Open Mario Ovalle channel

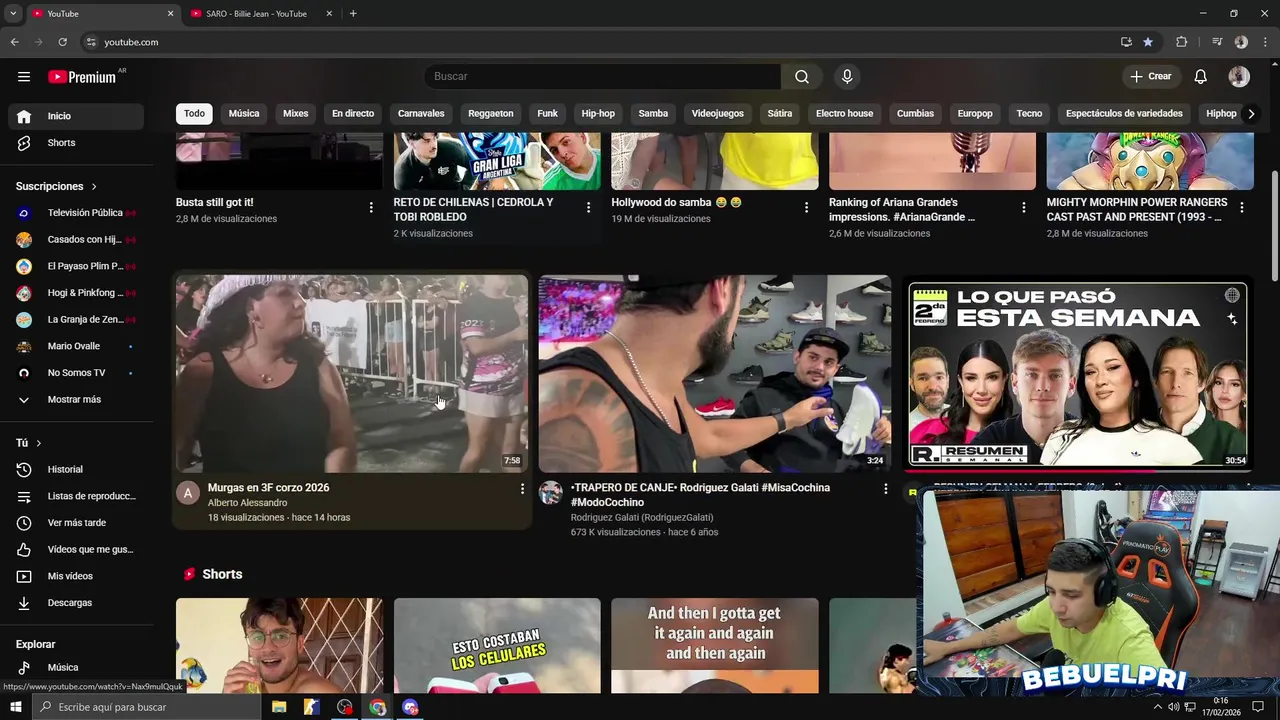76,346
